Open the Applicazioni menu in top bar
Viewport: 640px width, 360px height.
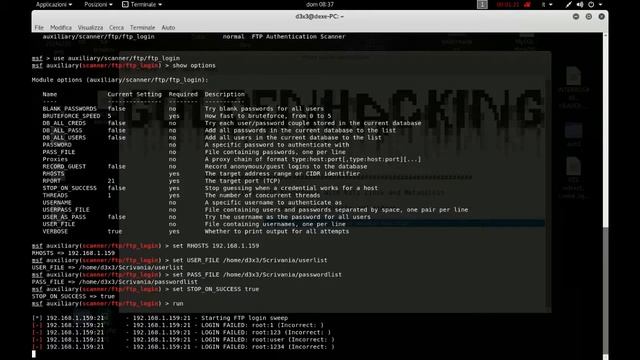54,4
